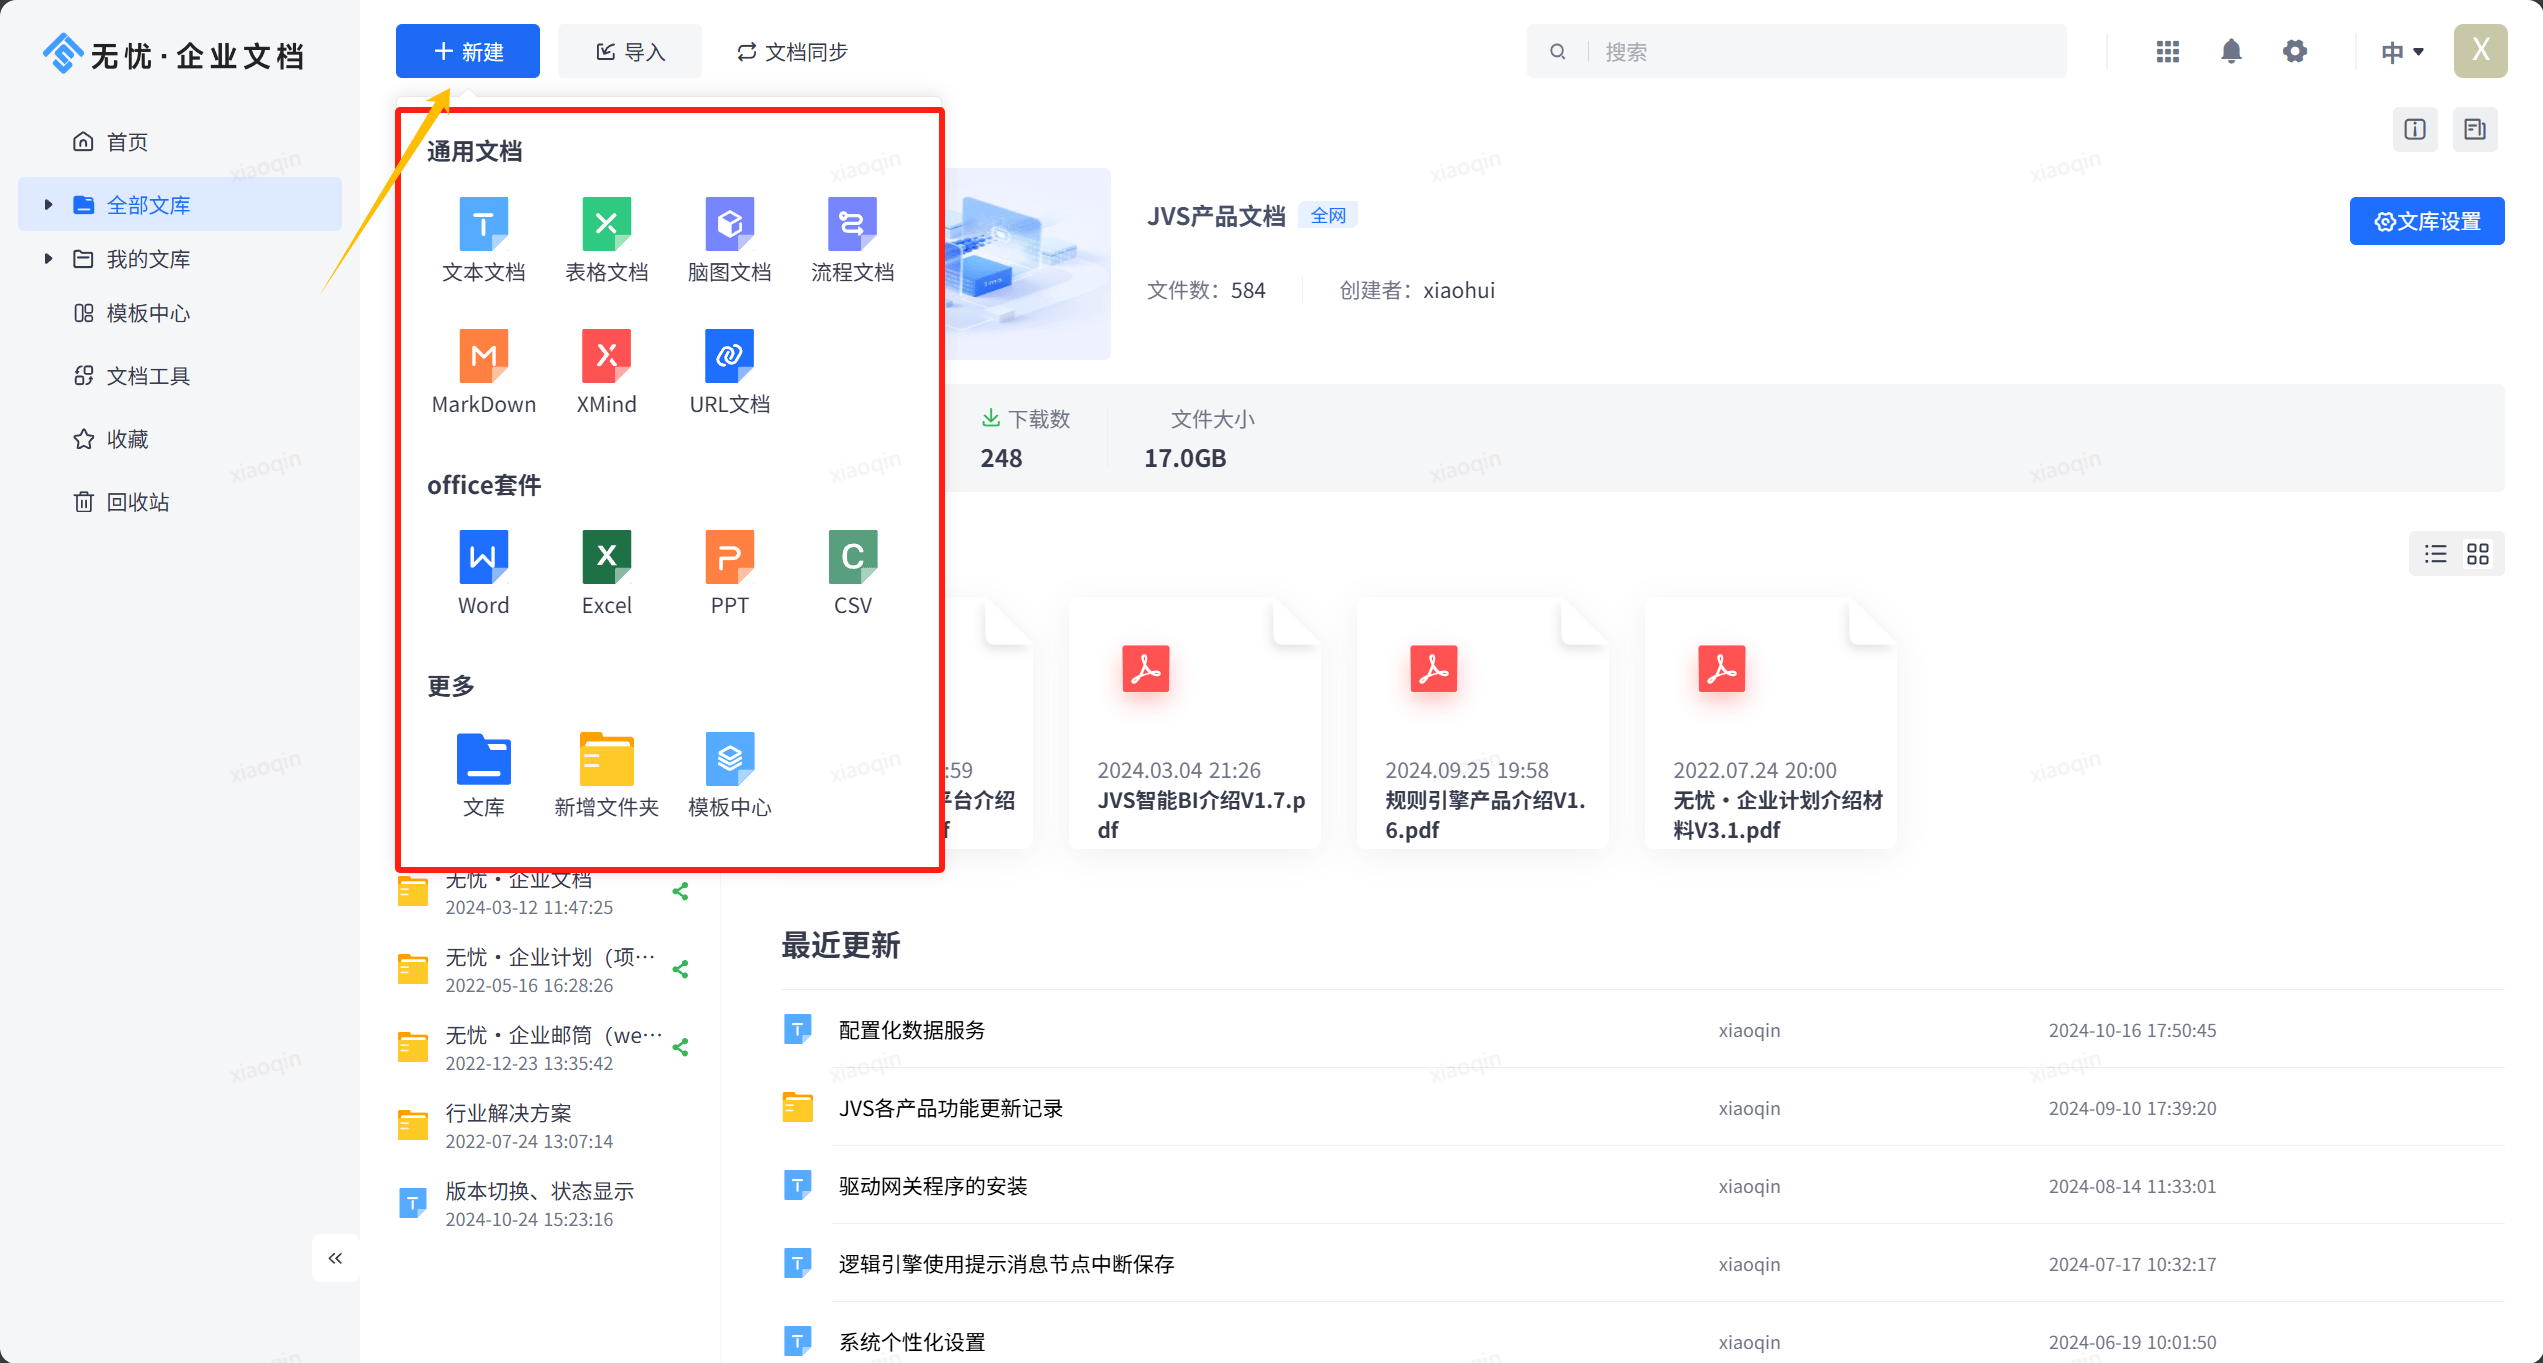Viewport: 2543px width, 1363px height.
Task: Click the 文库设置 button
Action: [x=2427, y=220]
